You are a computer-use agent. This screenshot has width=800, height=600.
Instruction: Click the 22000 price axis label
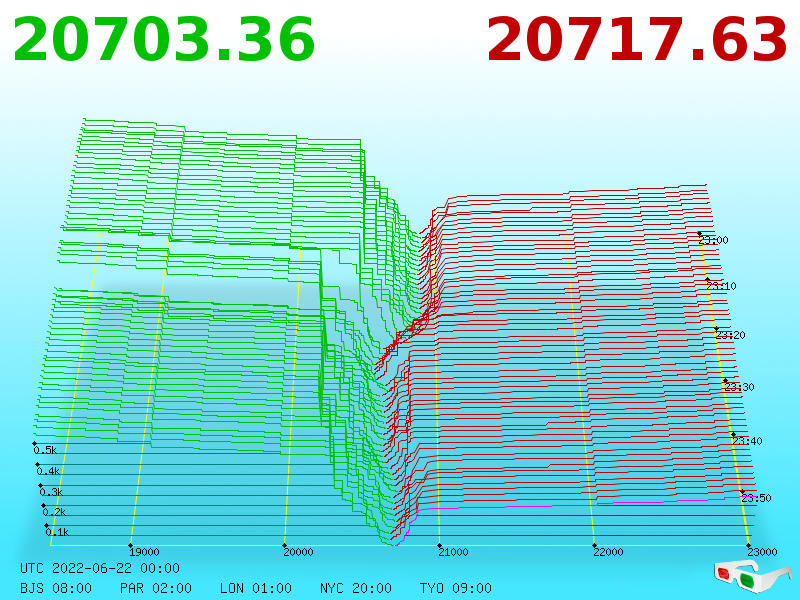pyautogui.click(x=608, y=552)
